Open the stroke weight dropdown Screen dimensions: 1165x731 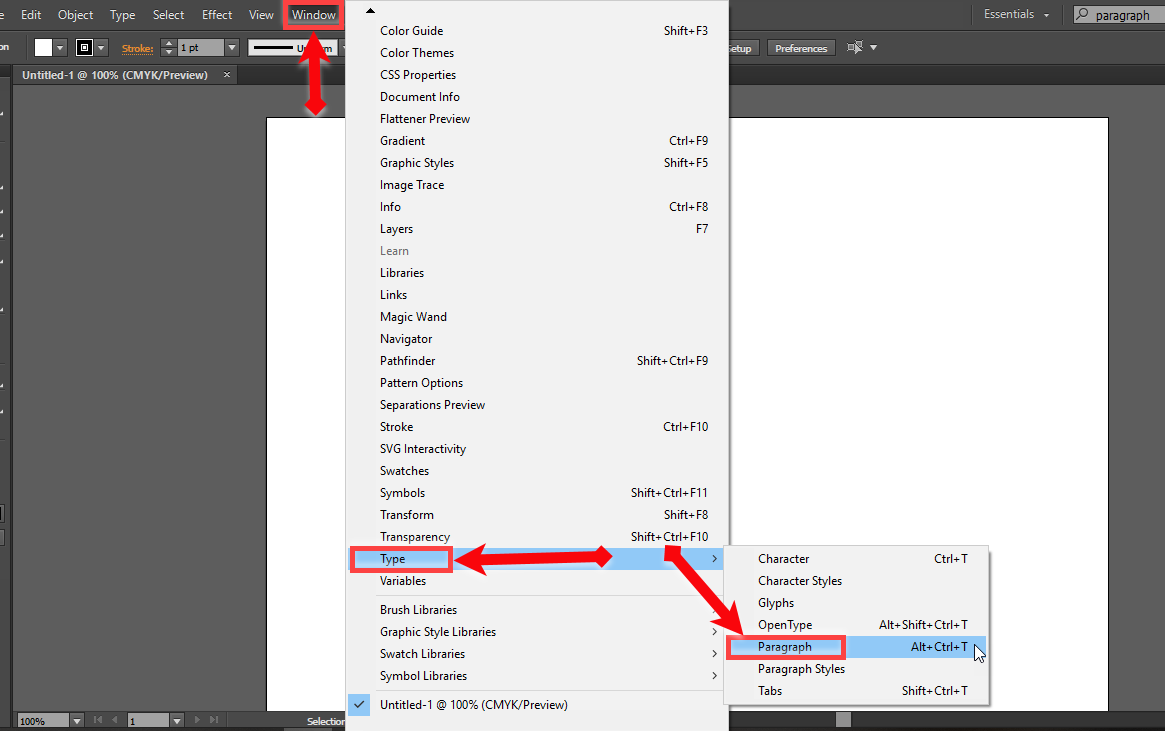pos(232,48)
